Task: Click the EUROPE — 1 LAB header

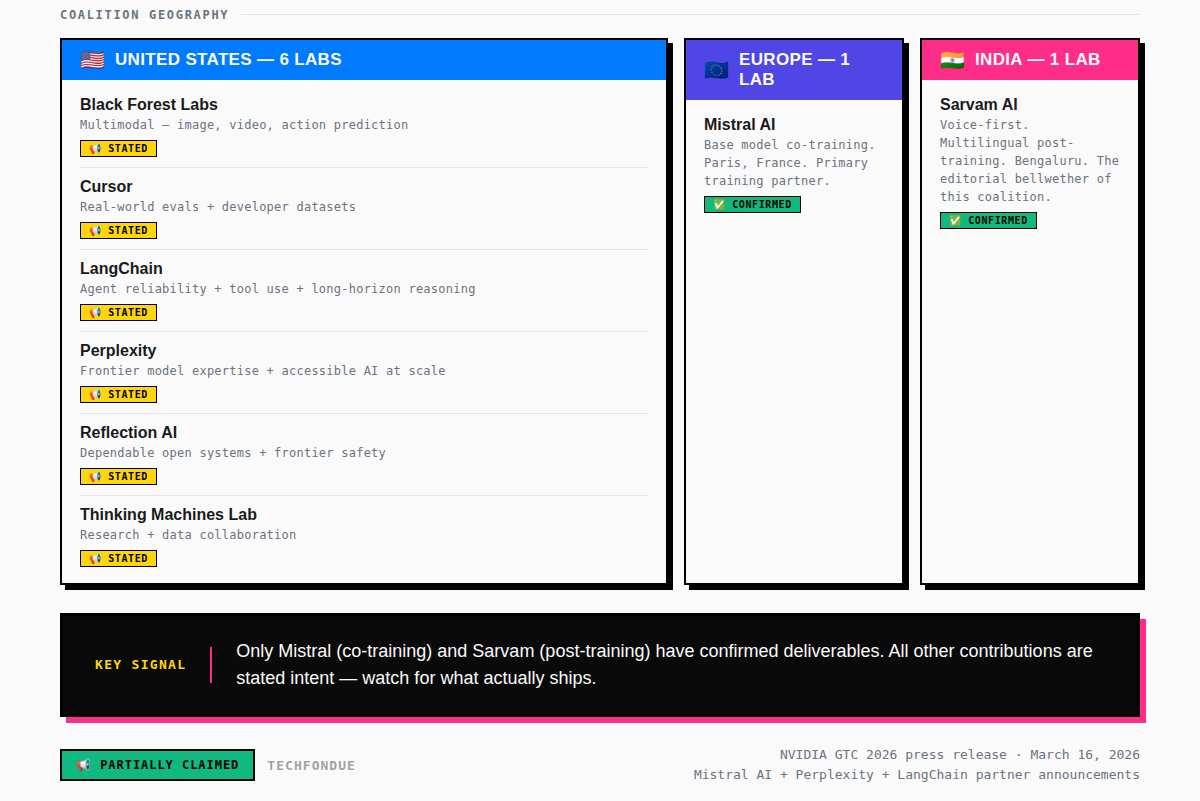Action: [x=794, y=70]
